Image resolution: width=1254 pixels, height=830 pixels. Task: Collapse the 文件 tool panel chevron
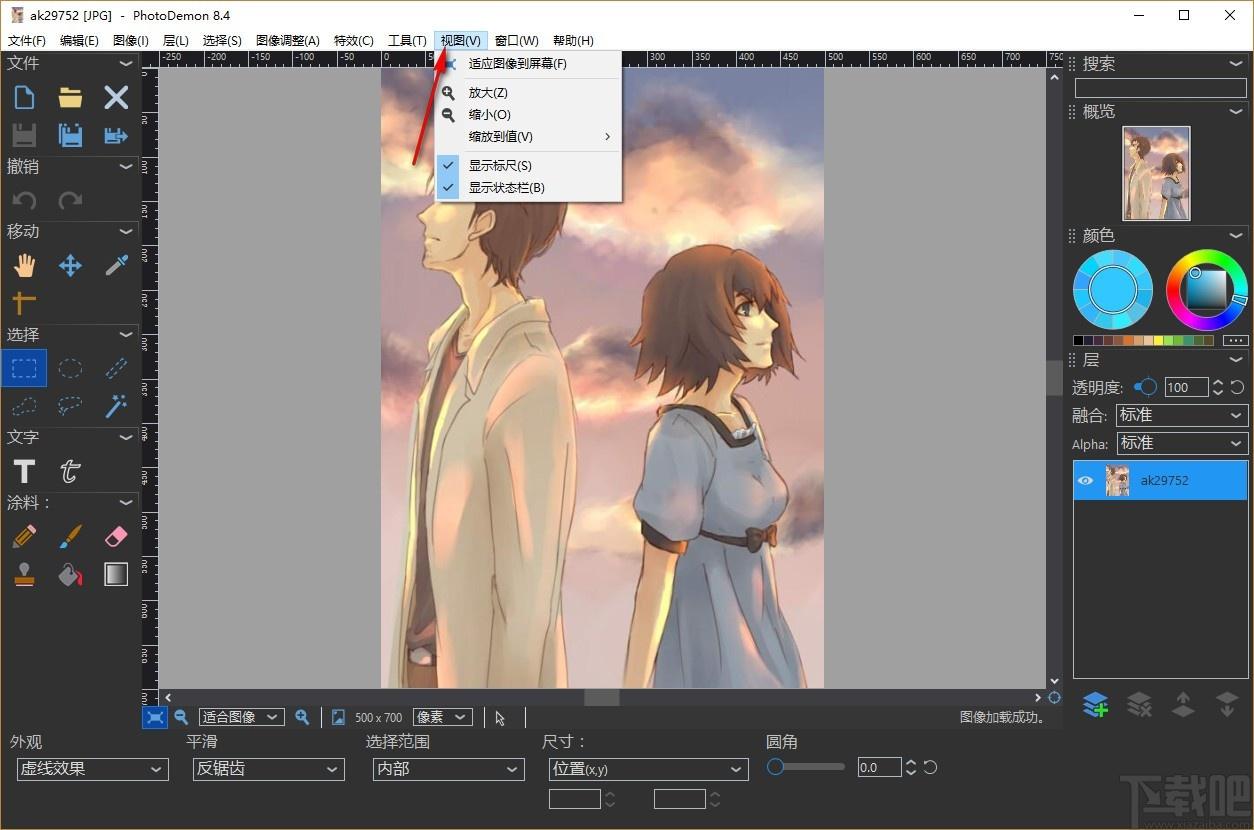tap(126, 63)
